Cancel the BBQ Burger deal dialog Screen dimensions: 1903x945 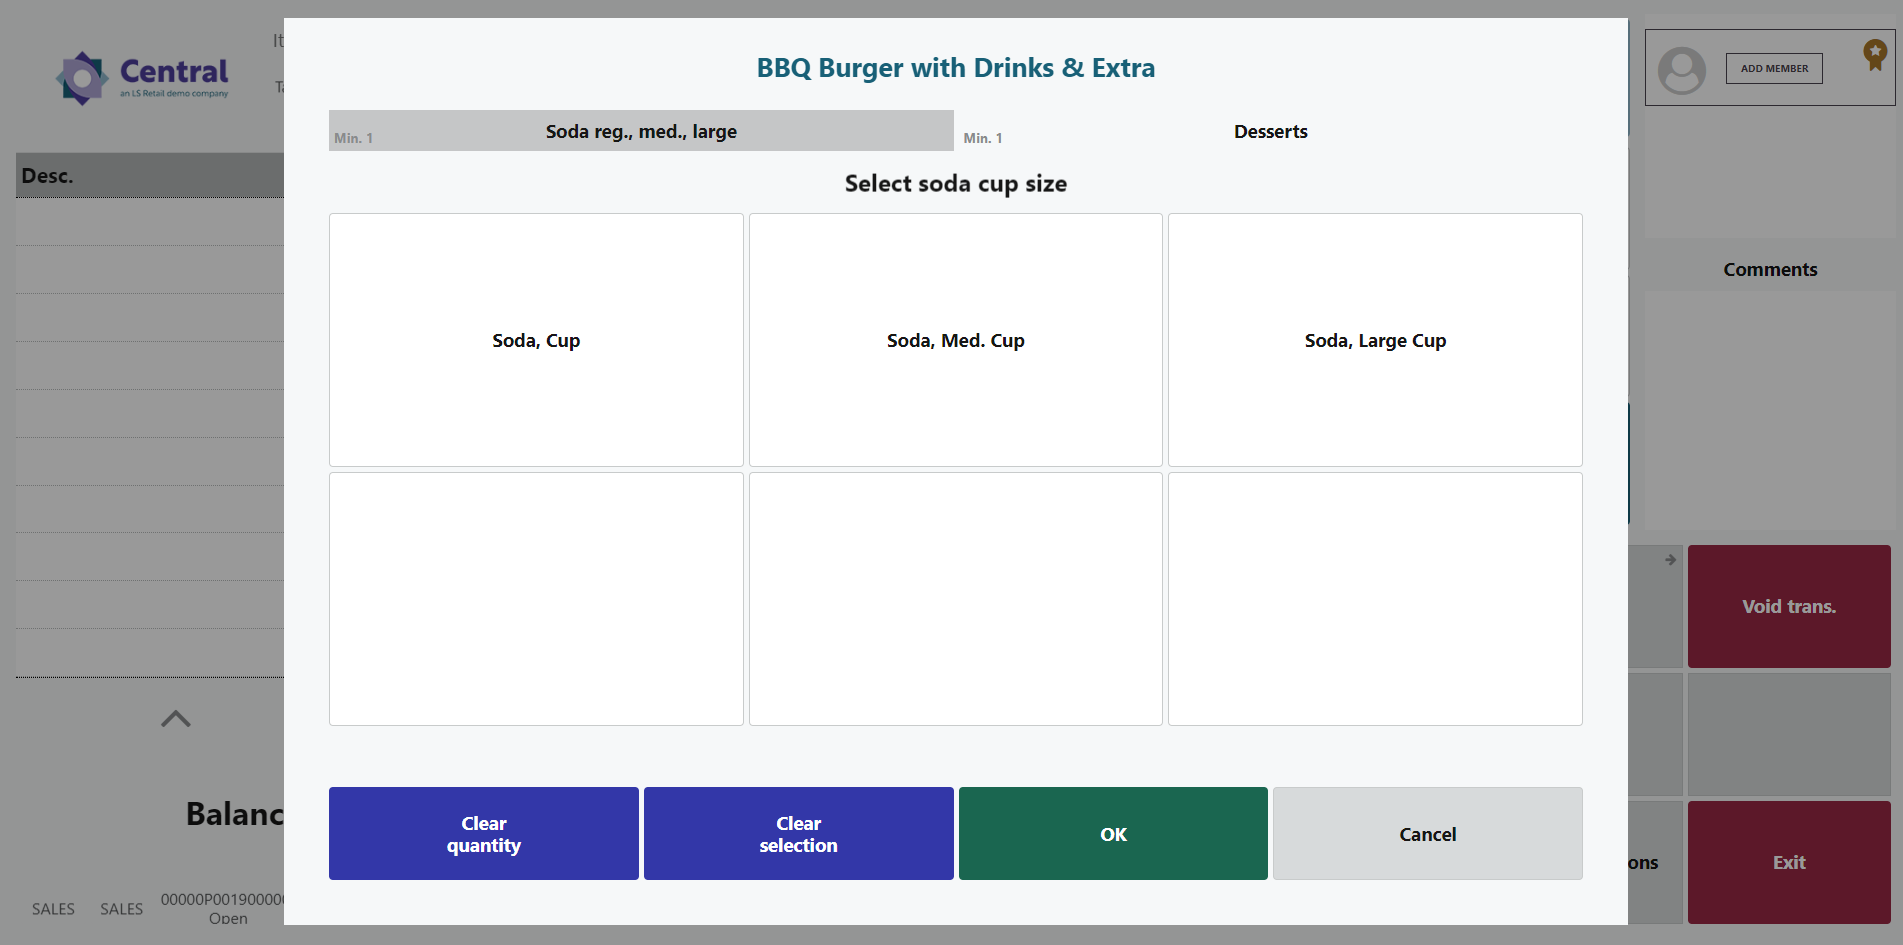[x=1427, y=834]
